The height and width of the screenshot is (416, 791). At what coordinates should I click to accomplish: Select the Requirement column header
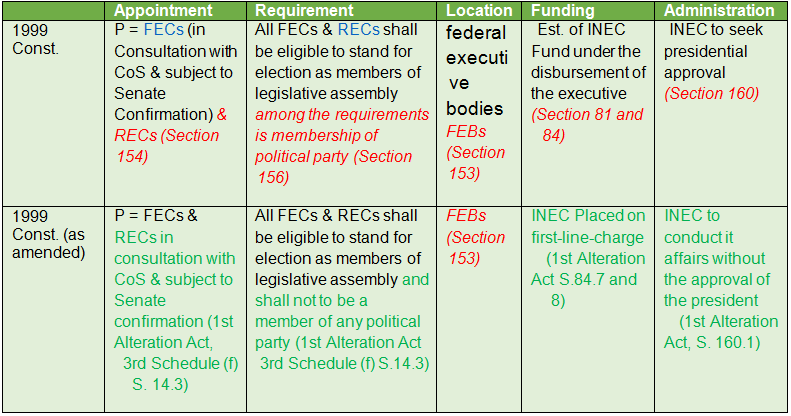[x=304, y=11]
